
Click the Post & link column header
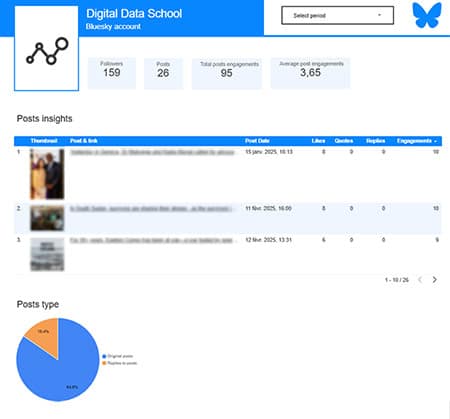[84, 141]
